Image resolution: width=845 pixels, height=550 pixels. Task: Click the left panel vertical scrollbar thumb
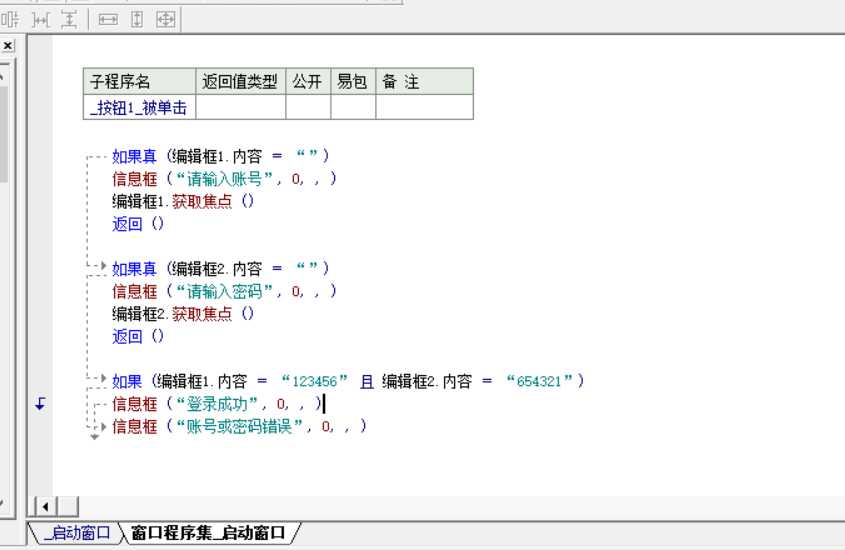[3, 135]
